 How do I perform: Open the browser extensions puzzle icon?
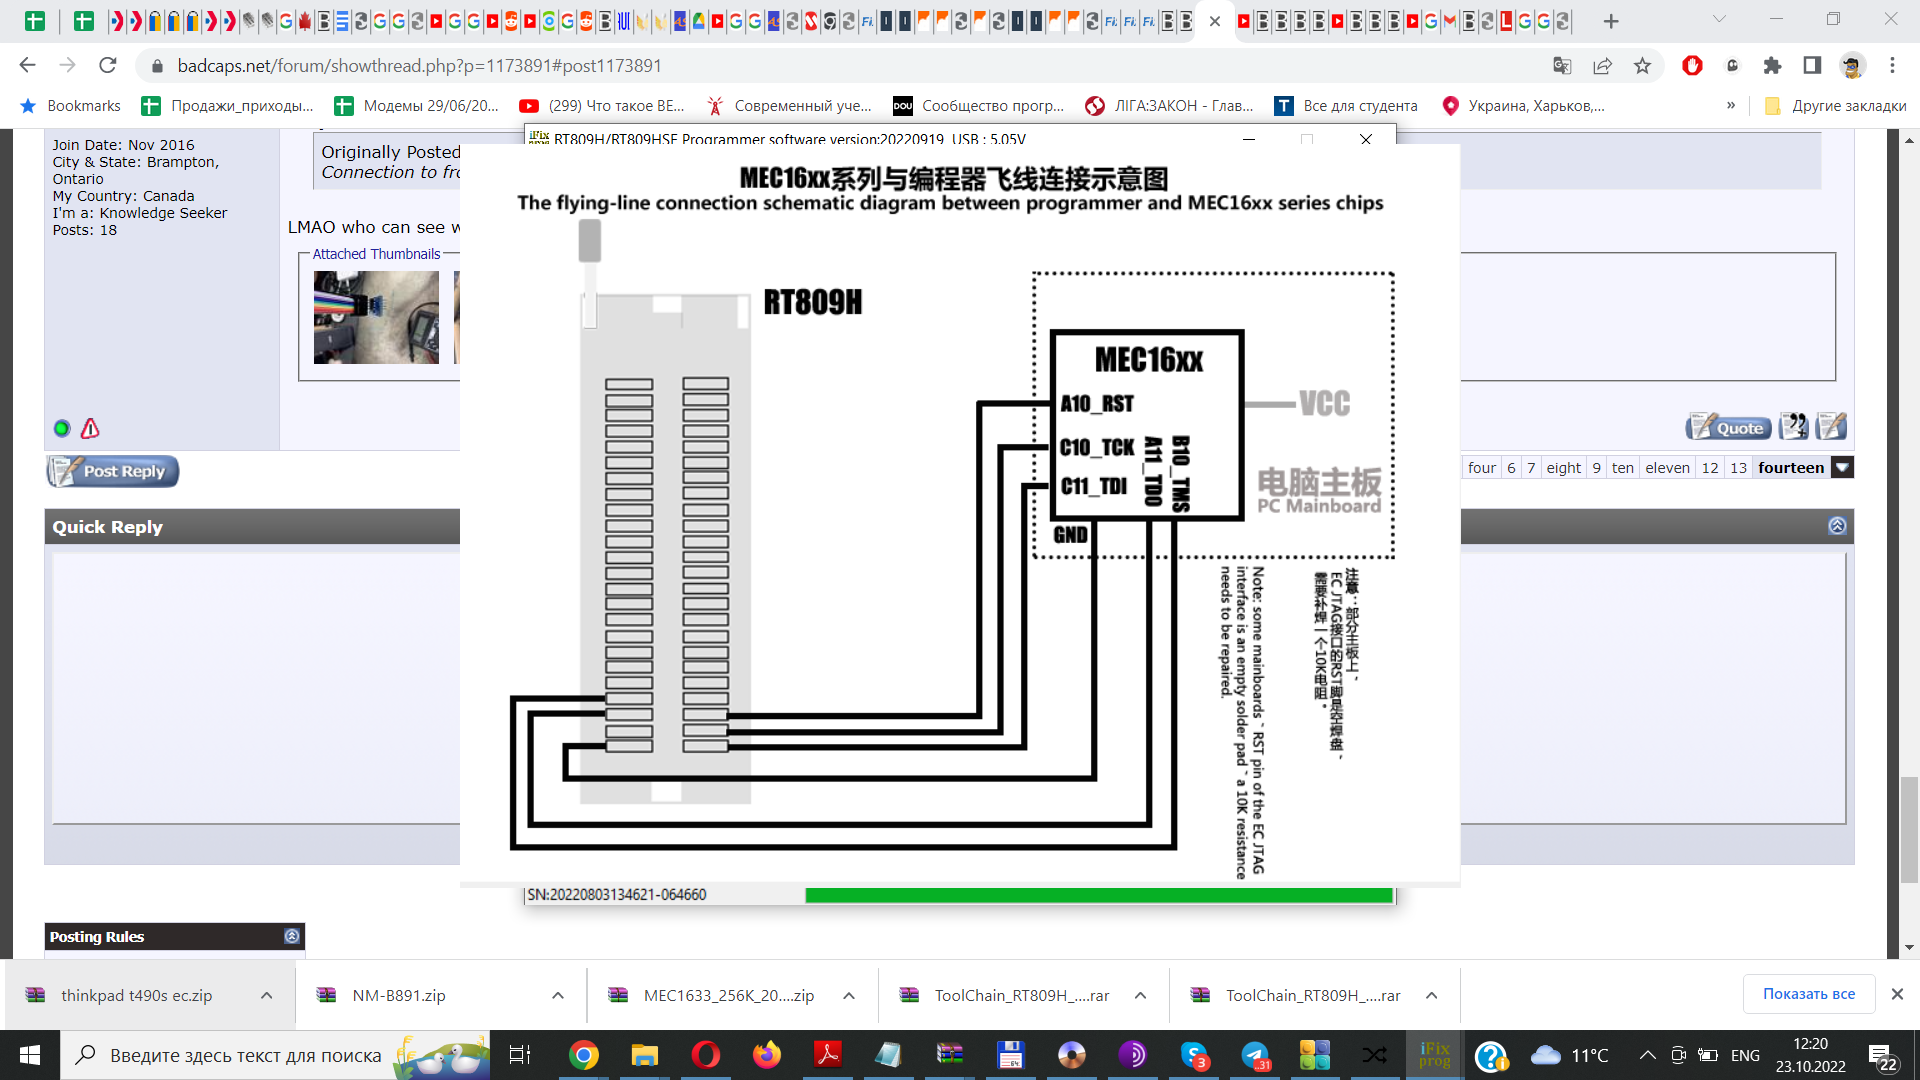1772,66
